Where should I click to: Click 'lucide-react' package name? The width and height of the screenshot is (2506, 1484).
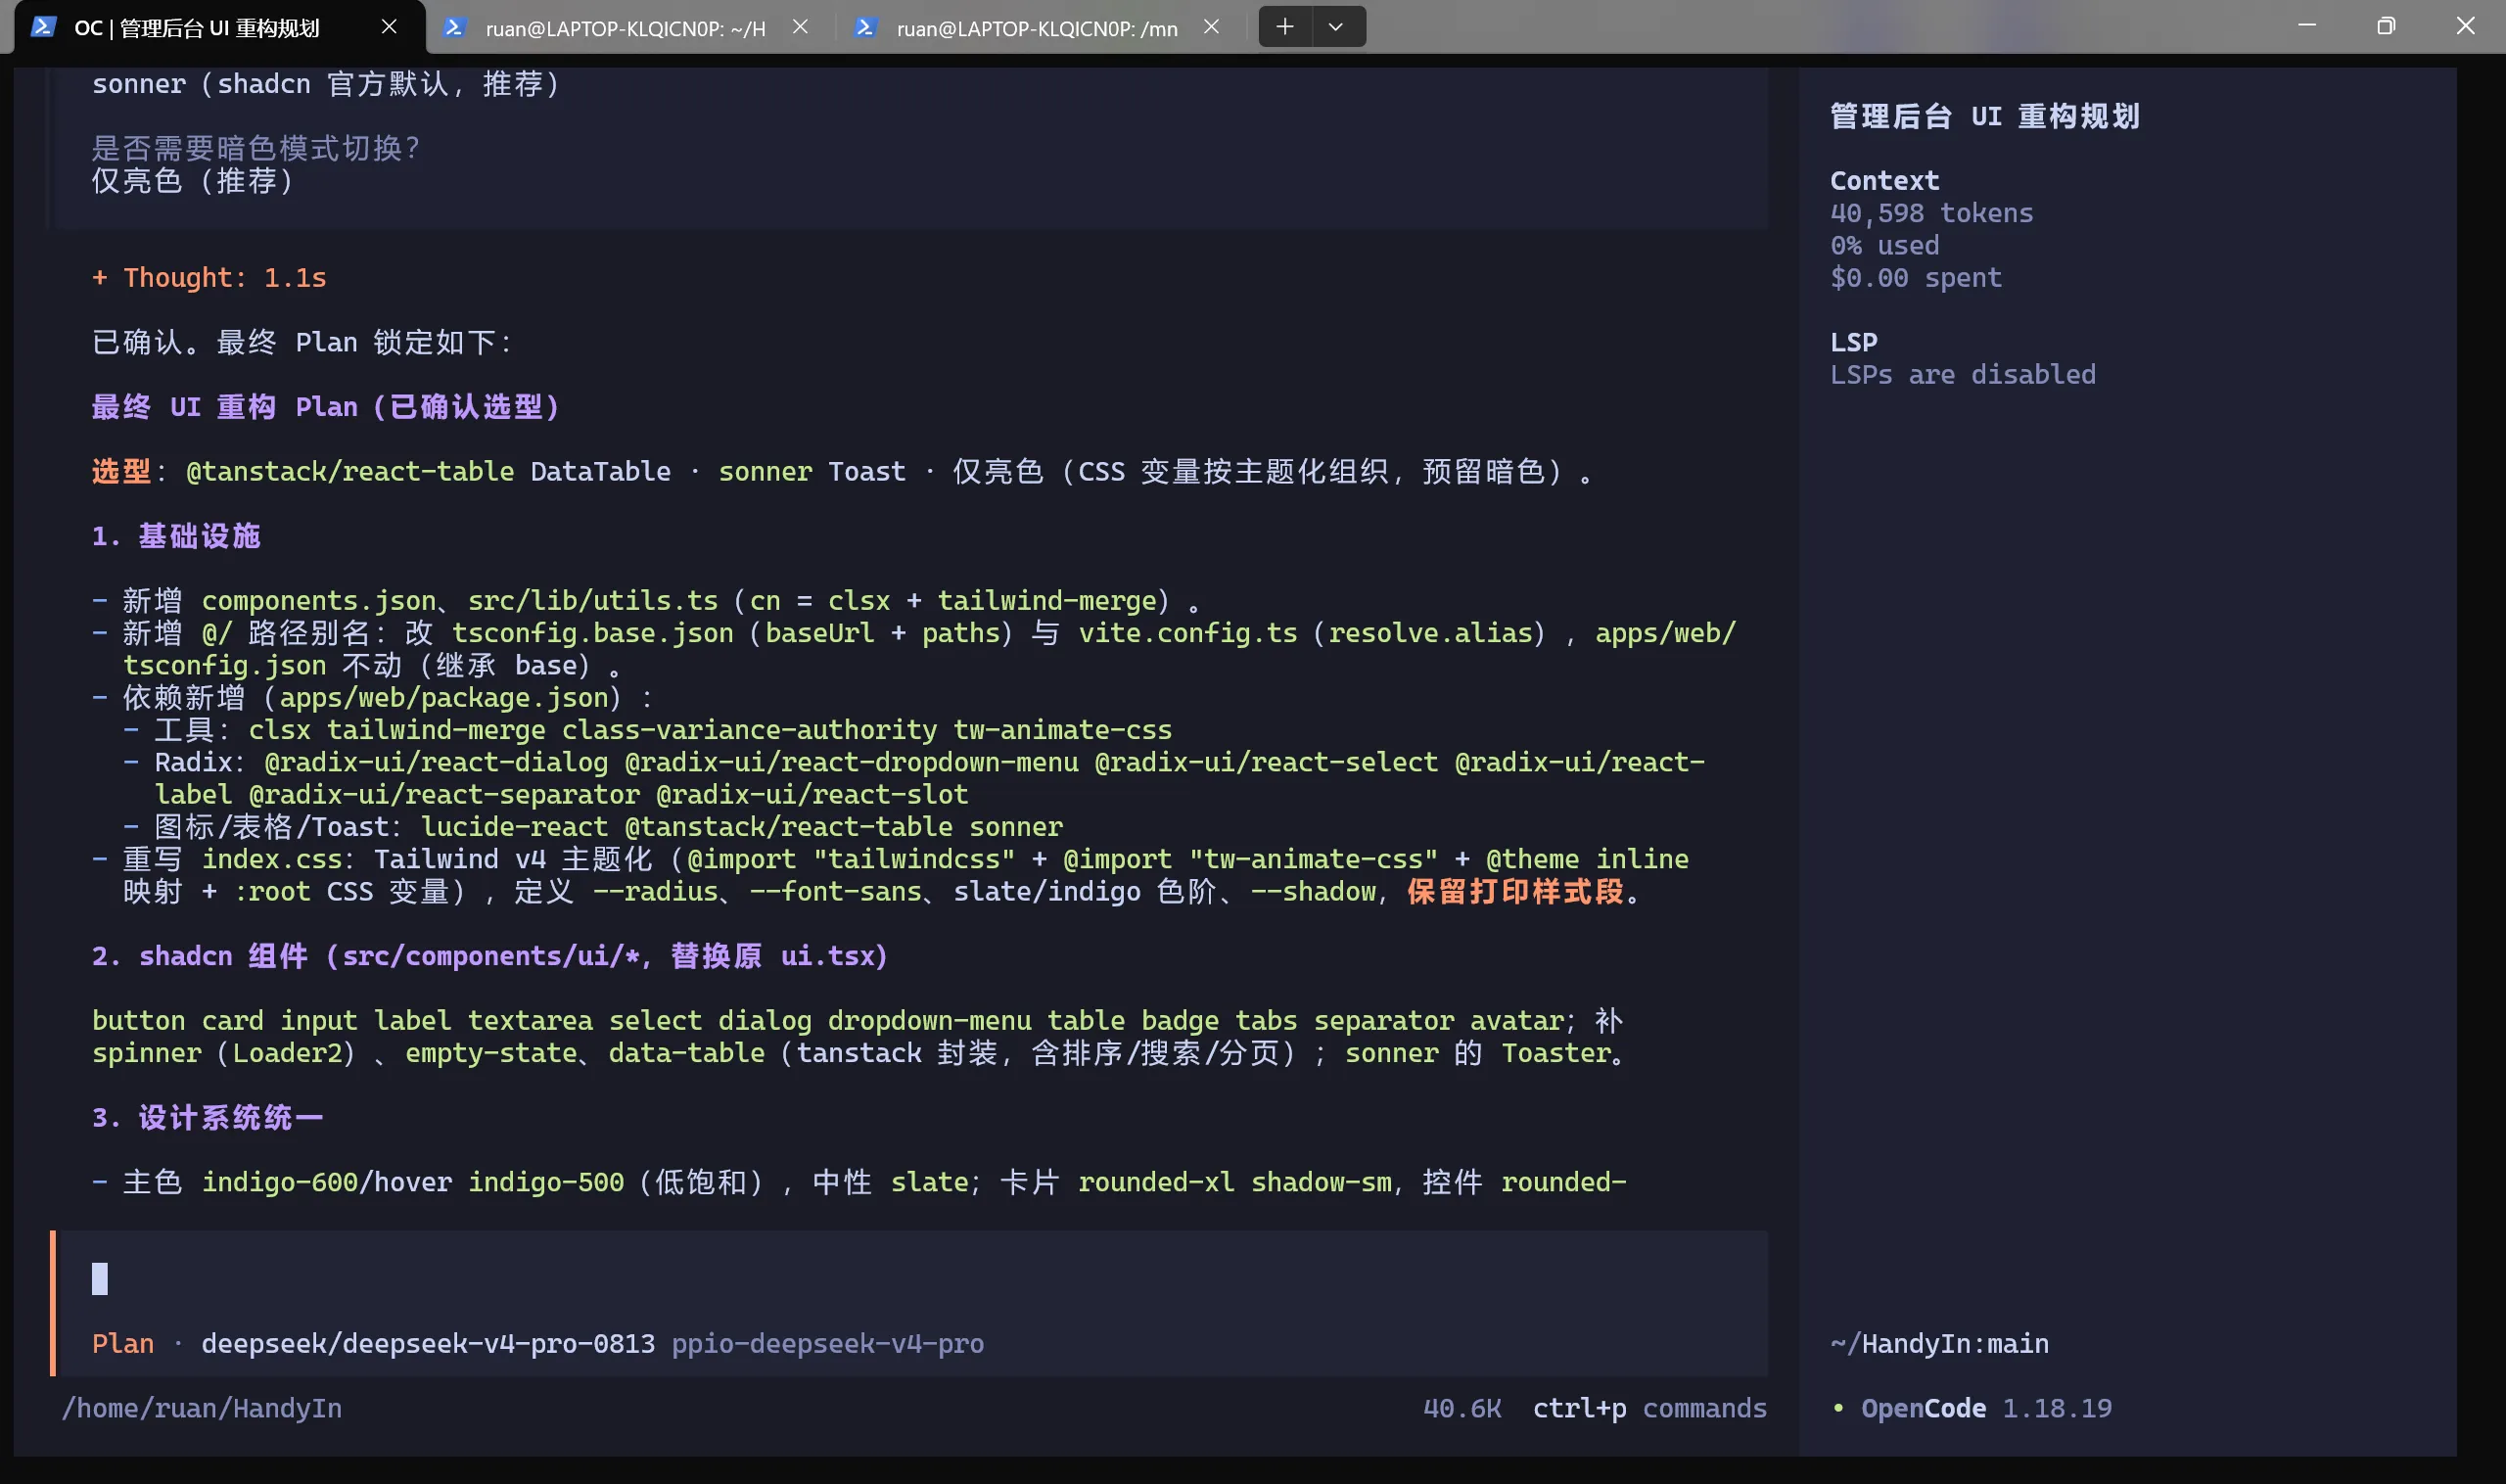(x=514, y=827)
